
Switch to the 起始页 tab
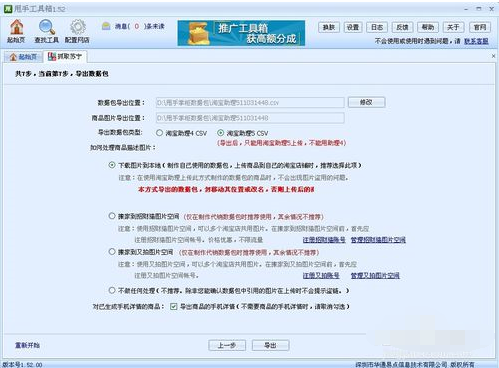[23, 57]
